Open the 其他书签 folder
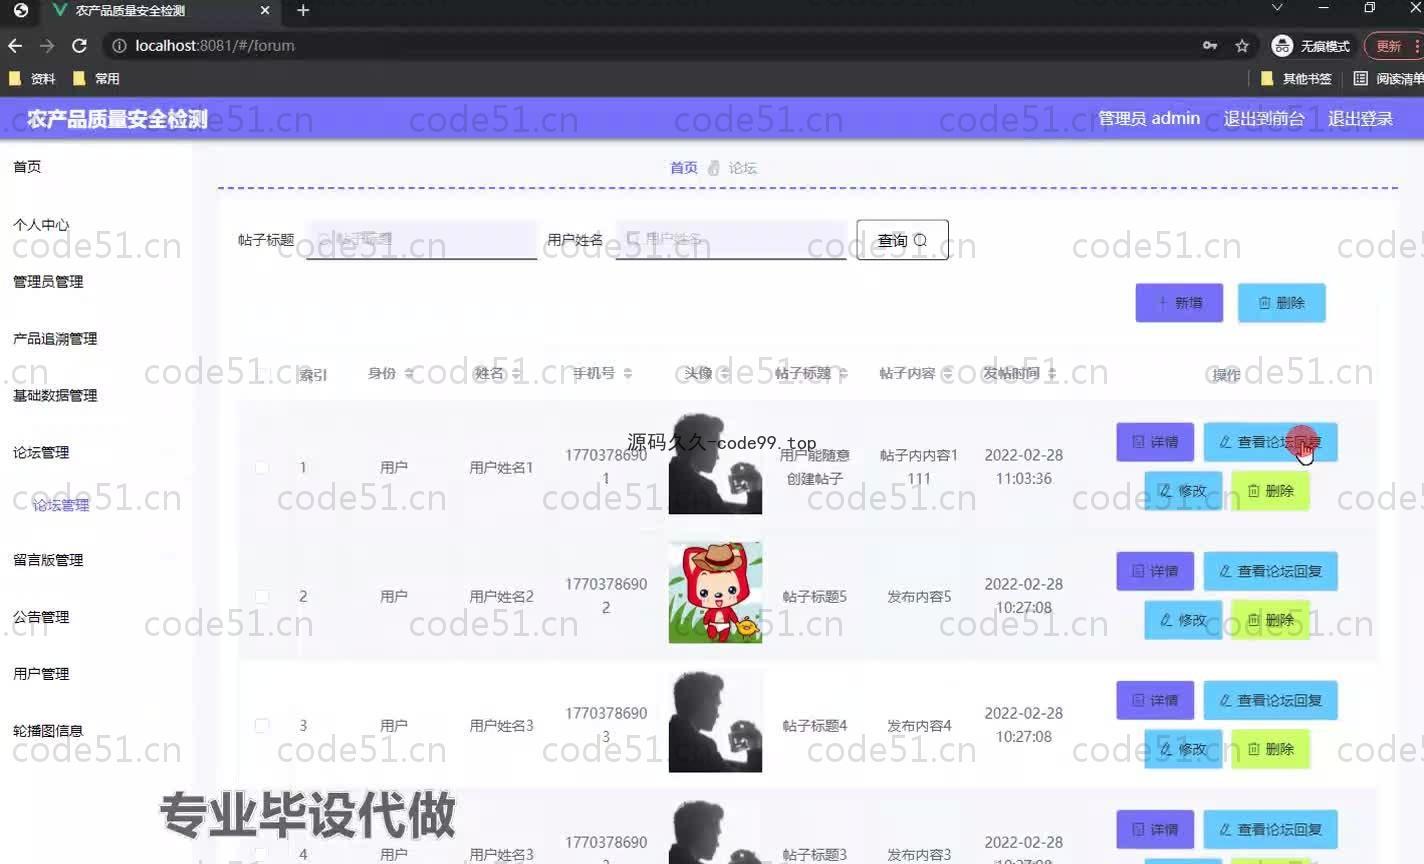Viewport: 1424px width, 864px height. pos(1296,78)
